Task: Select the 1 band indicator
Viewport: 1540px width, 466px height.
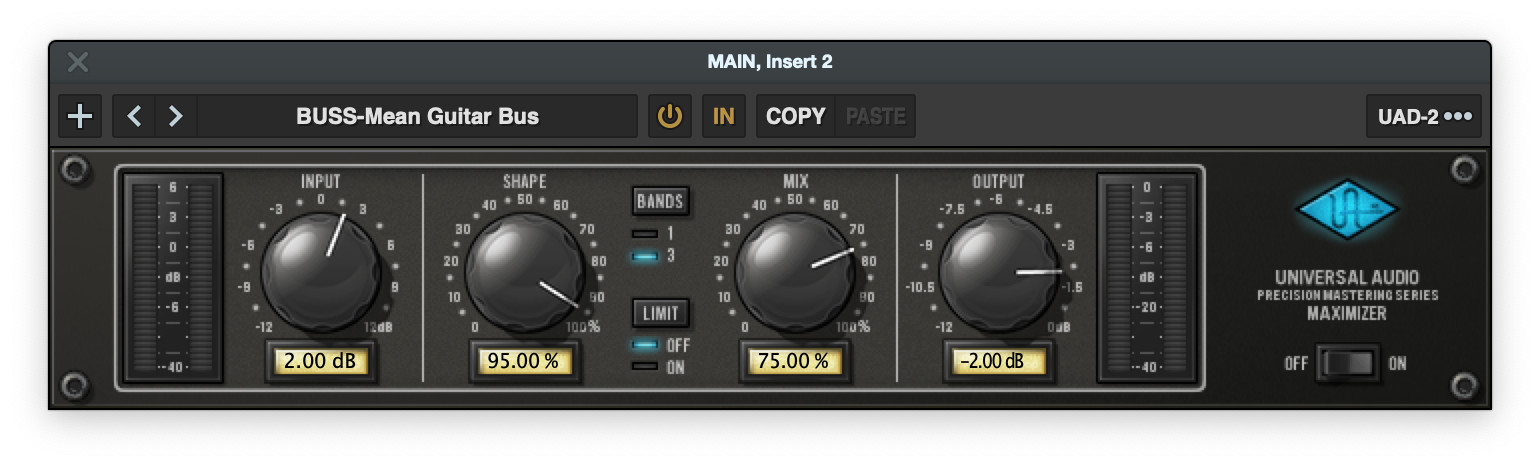Action: [x=646, y=234]
